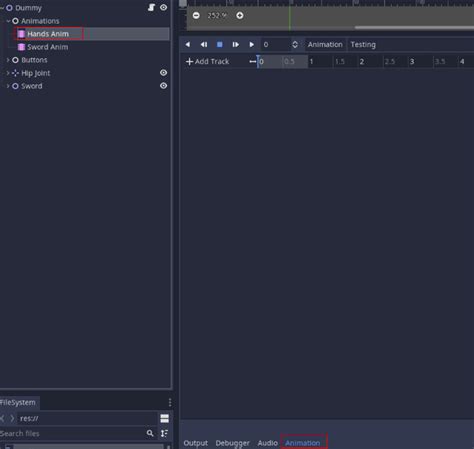The image size is (474, 449).
Task: Hide the Hip Joint node
Action: click(163, 73)
